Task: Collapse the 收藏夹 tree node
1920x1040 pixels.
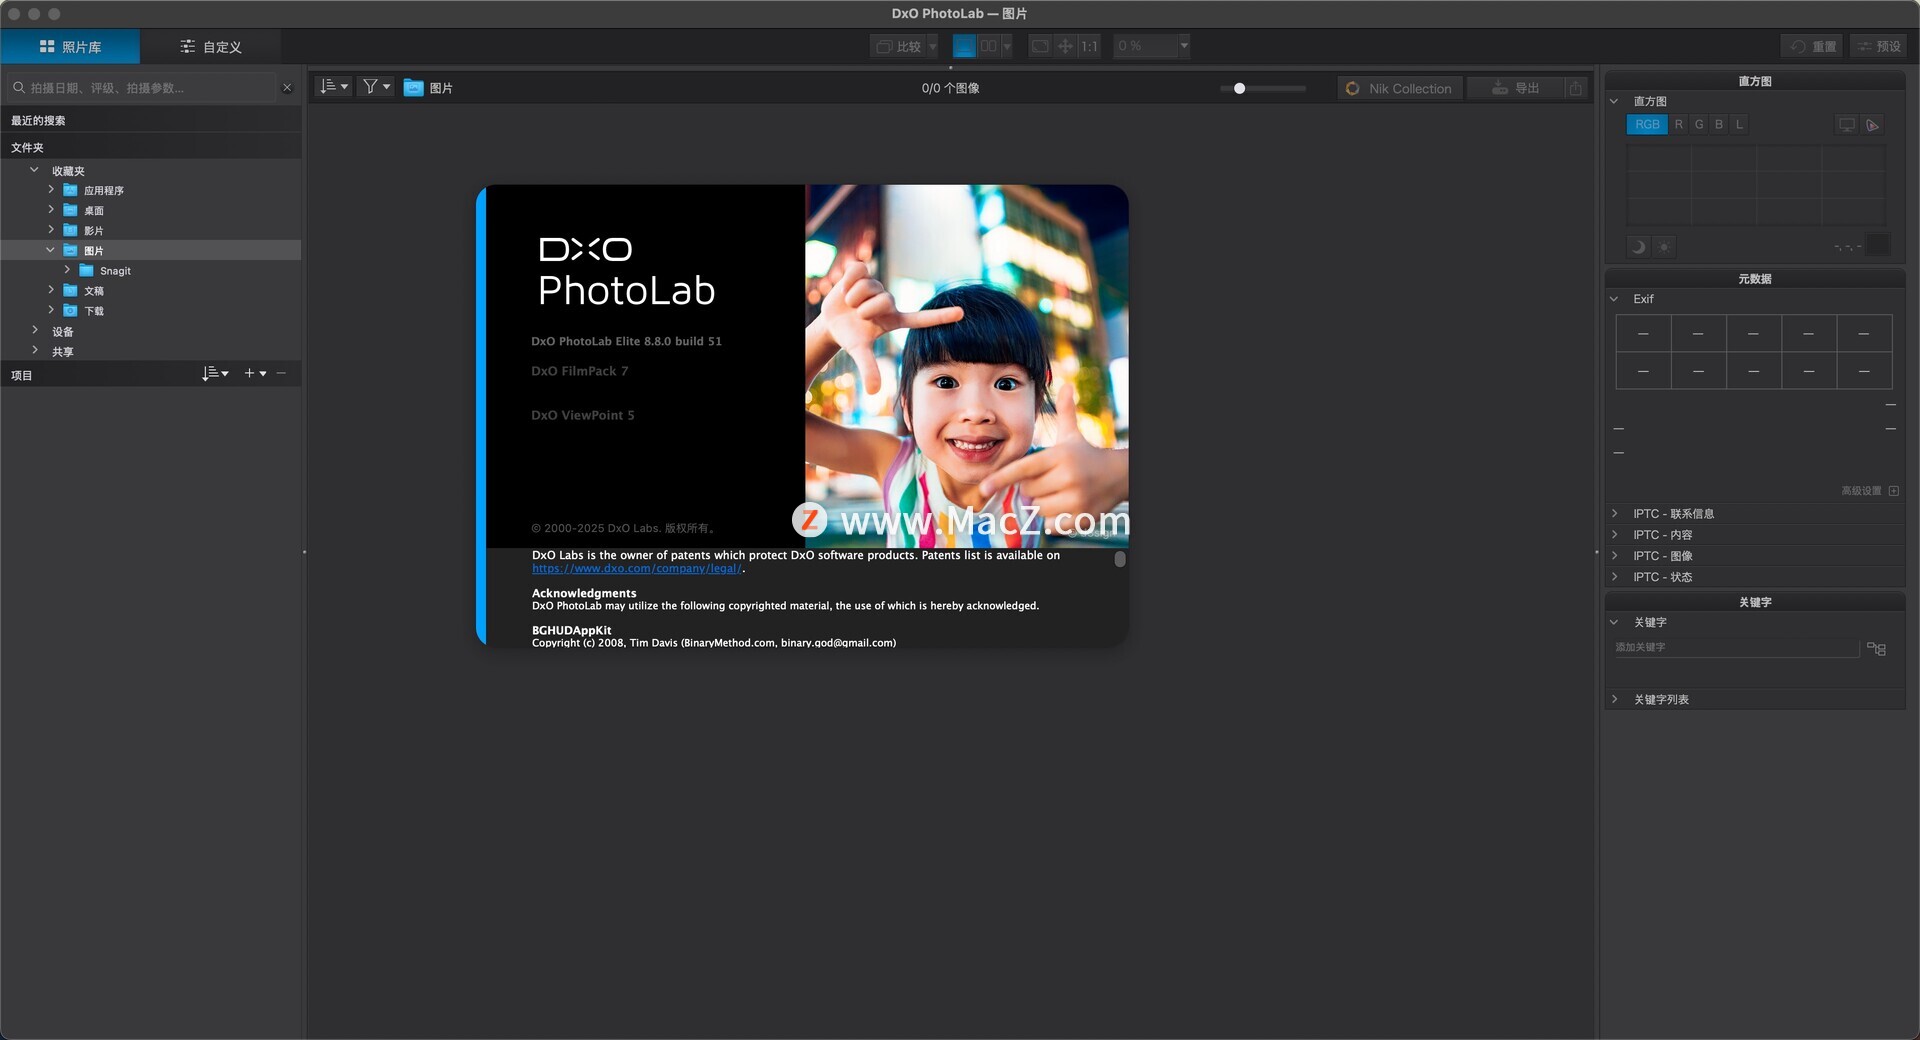Action: 34,170
